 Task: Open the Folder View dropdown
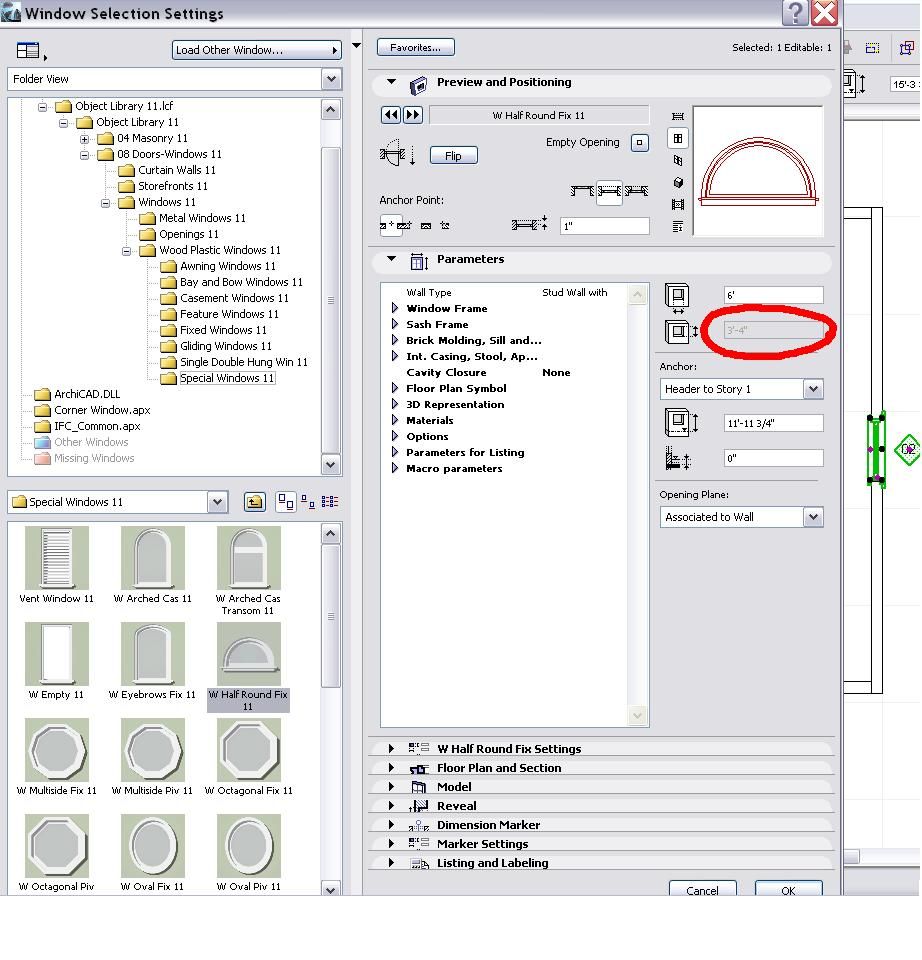coord(331,79)
